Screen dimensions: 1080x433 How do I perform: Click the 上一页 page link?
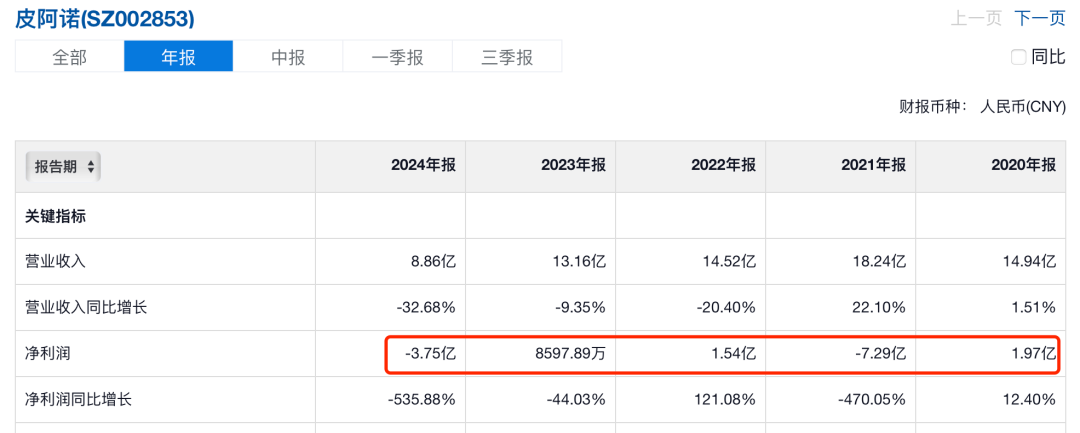point(976,18)
